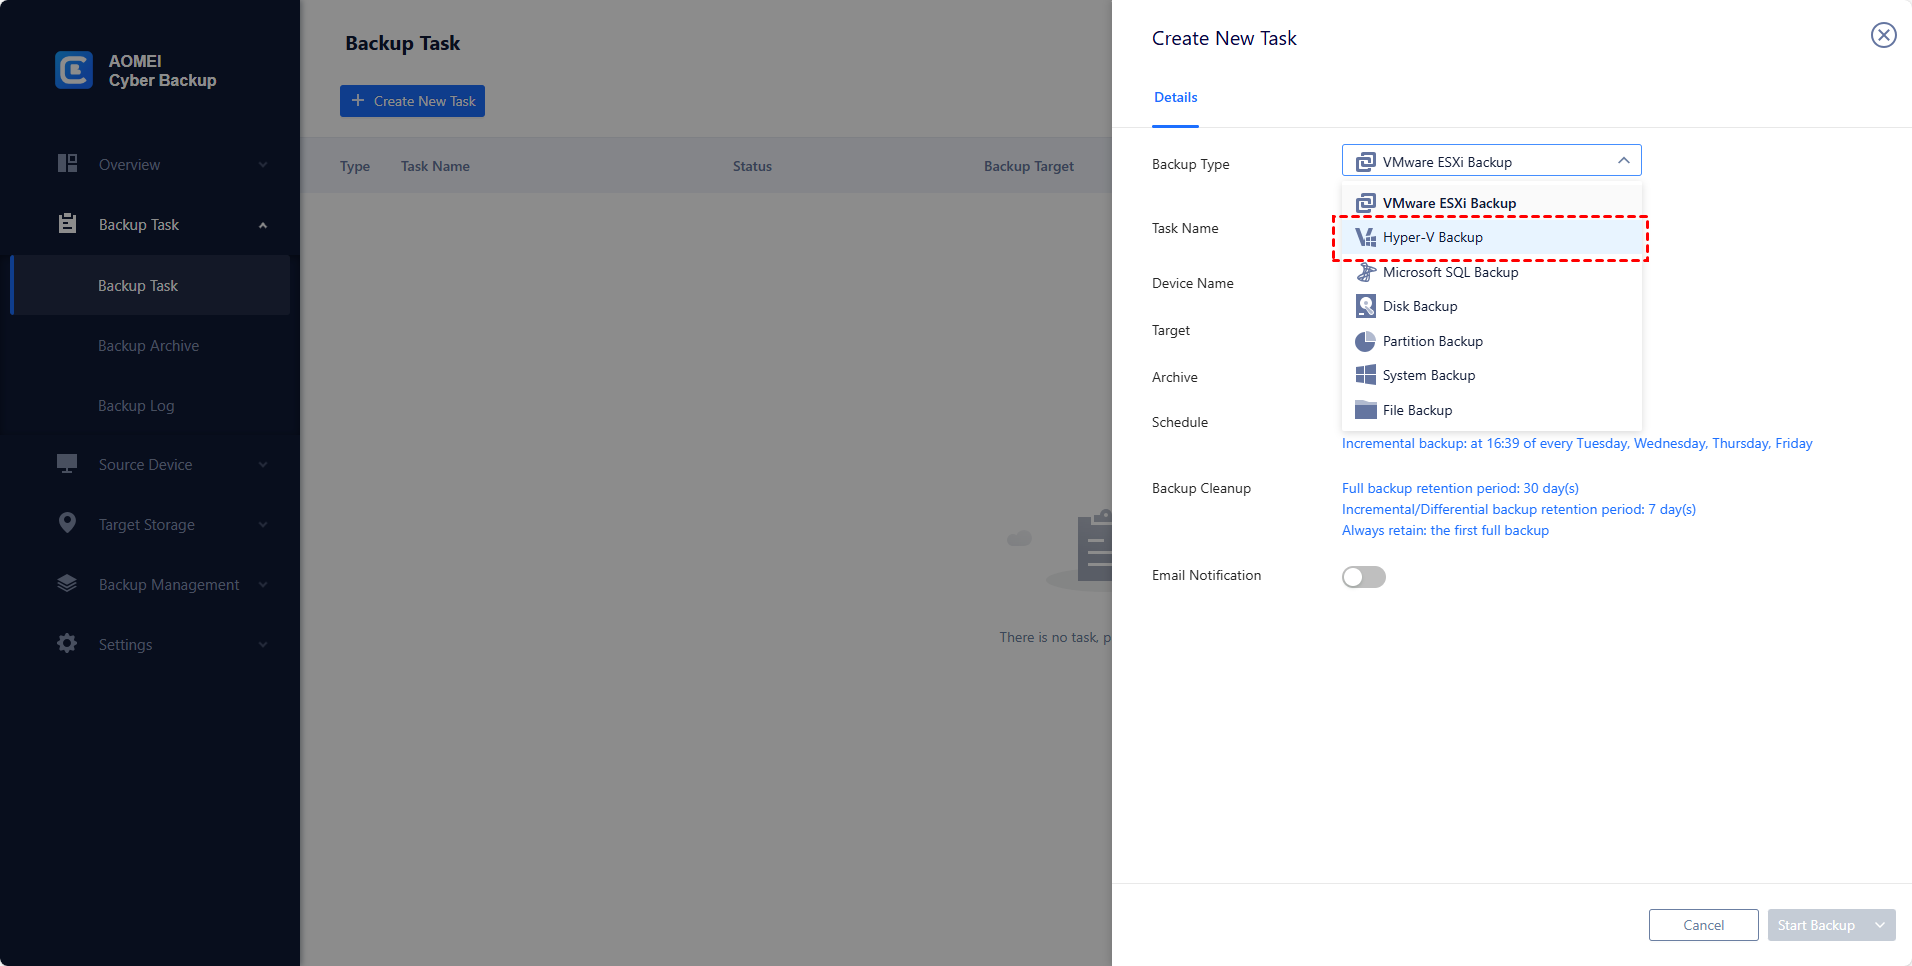This screenshot has width=1912, height=966.
Task: Click the Create New Task button
Action: pos(412,101)
